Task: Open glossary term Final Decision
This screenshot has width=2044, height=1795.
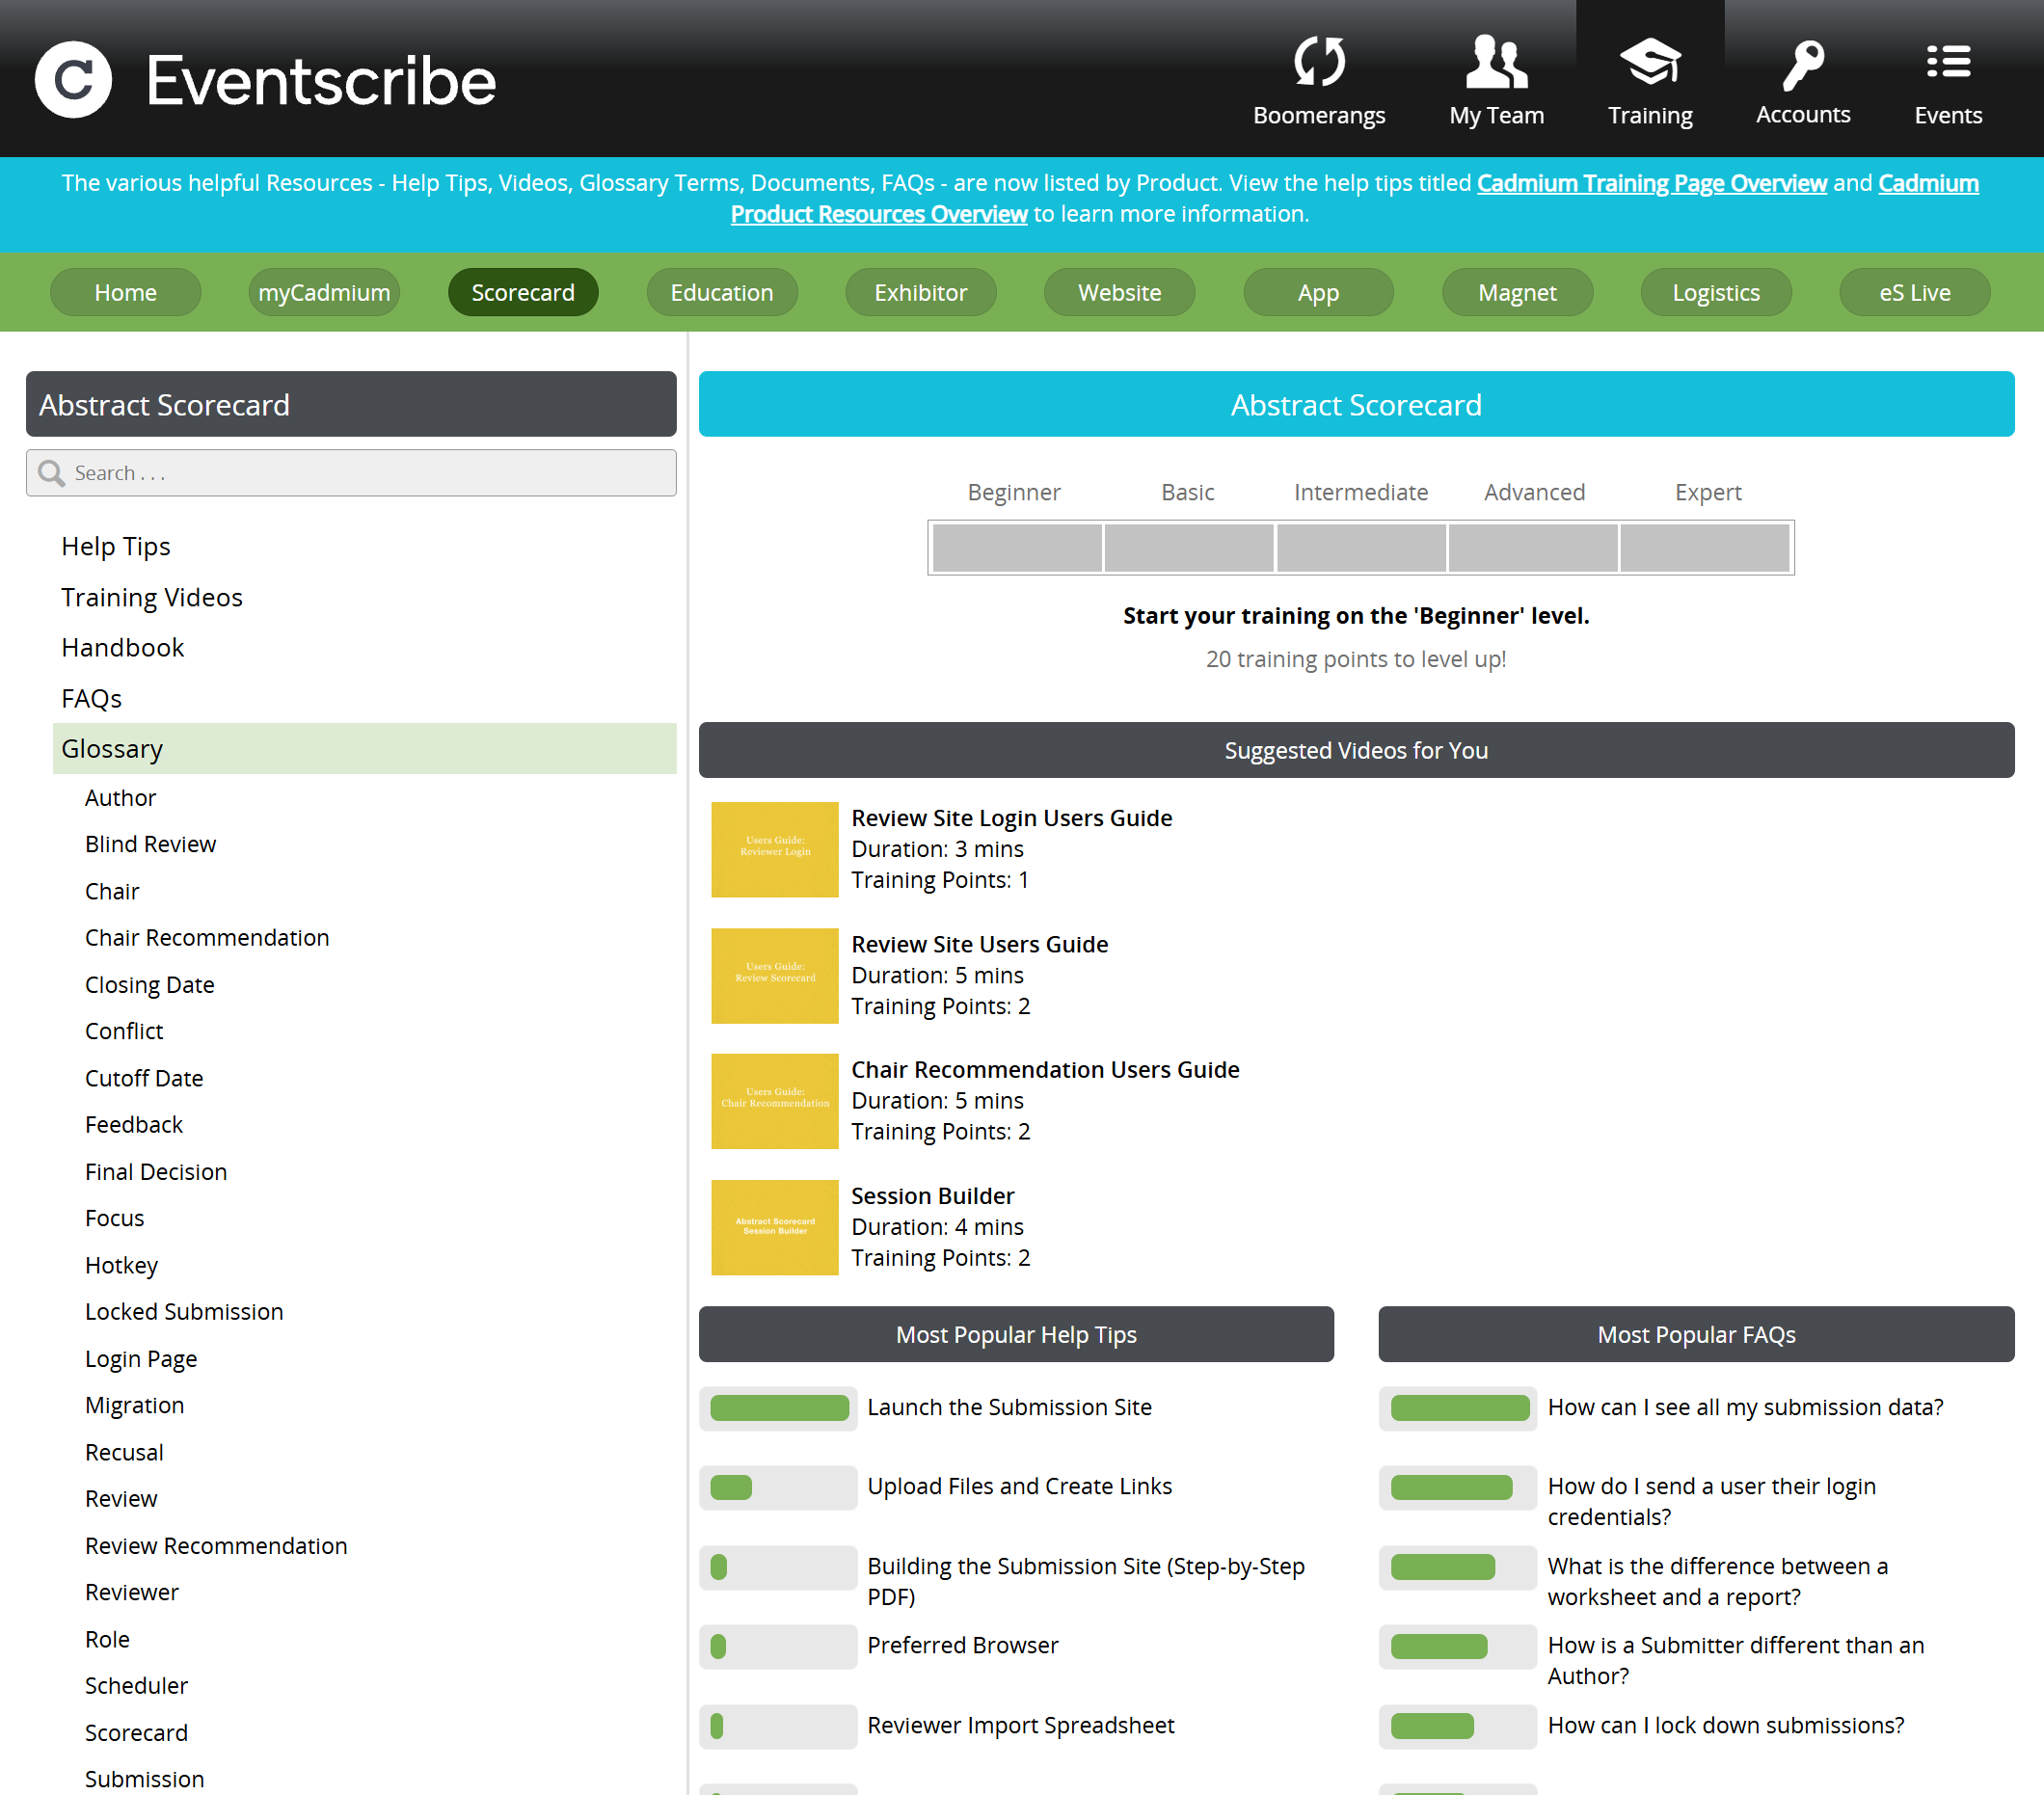Action: point(156,1172)
